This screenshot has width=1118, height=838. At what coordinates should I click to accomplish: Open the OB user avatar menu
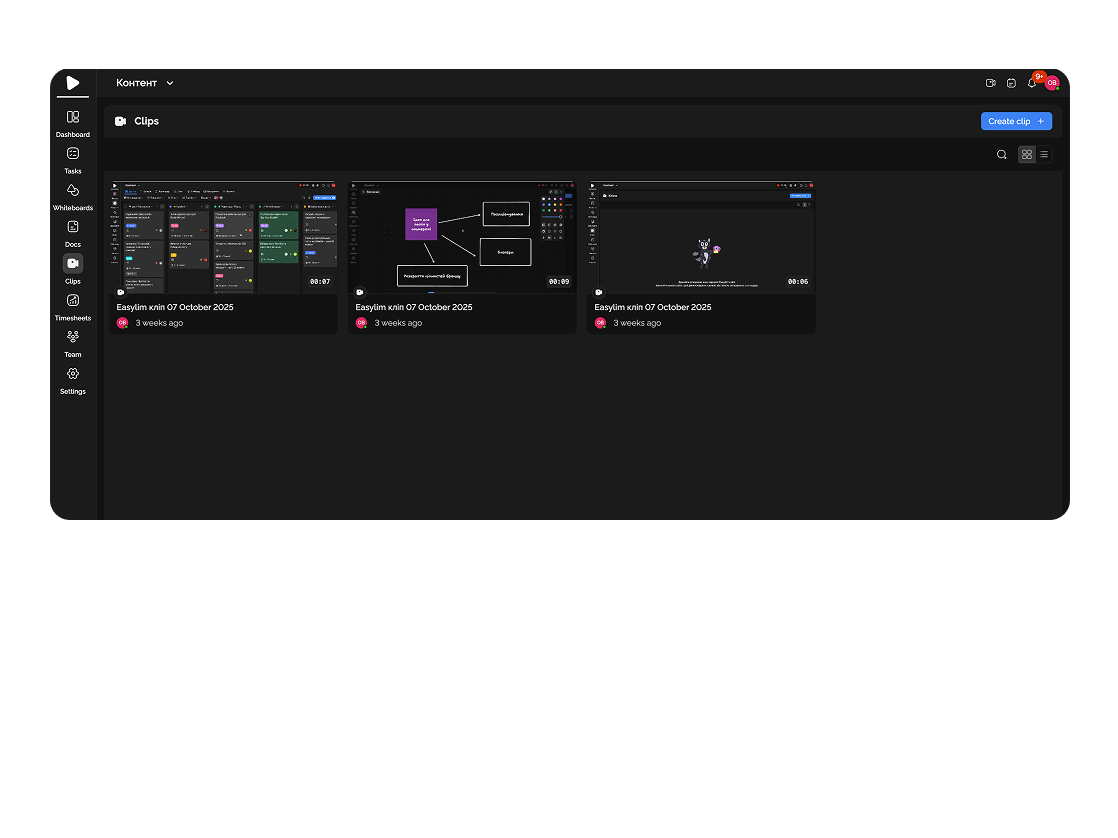[1052, 83]
